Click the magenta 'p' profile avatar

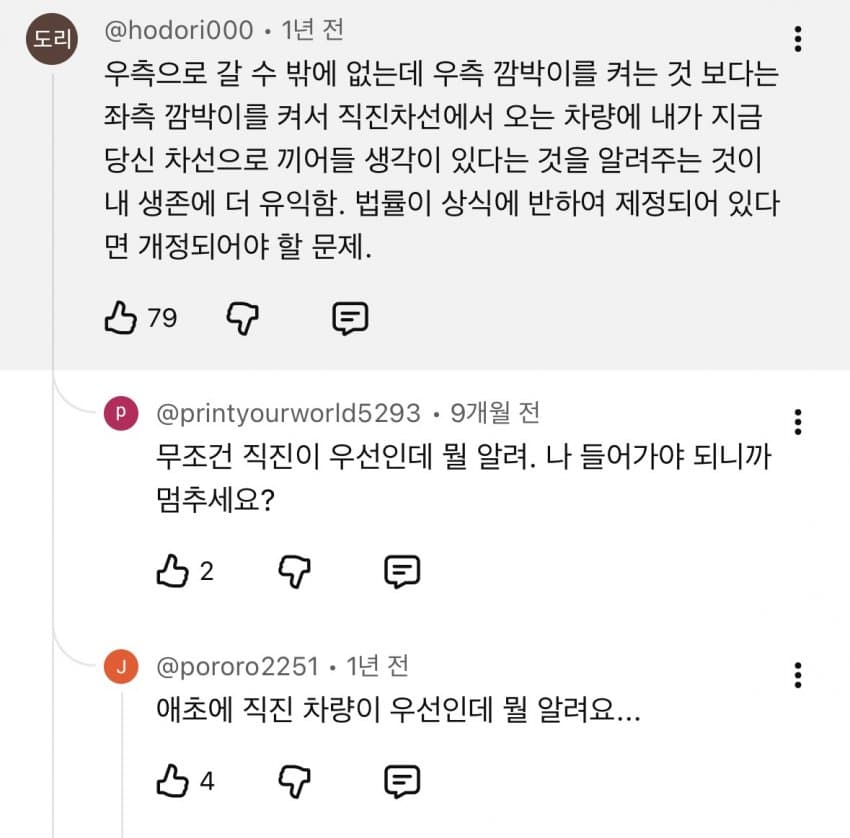pyautogui.click(x=121, y=413)
